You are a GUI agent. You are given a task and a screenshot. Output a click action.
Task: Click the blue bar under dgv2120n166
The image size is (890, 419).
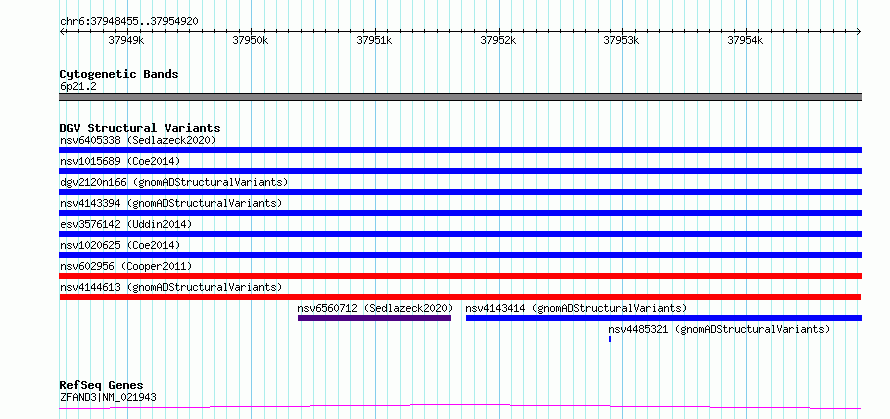(460, 192)
